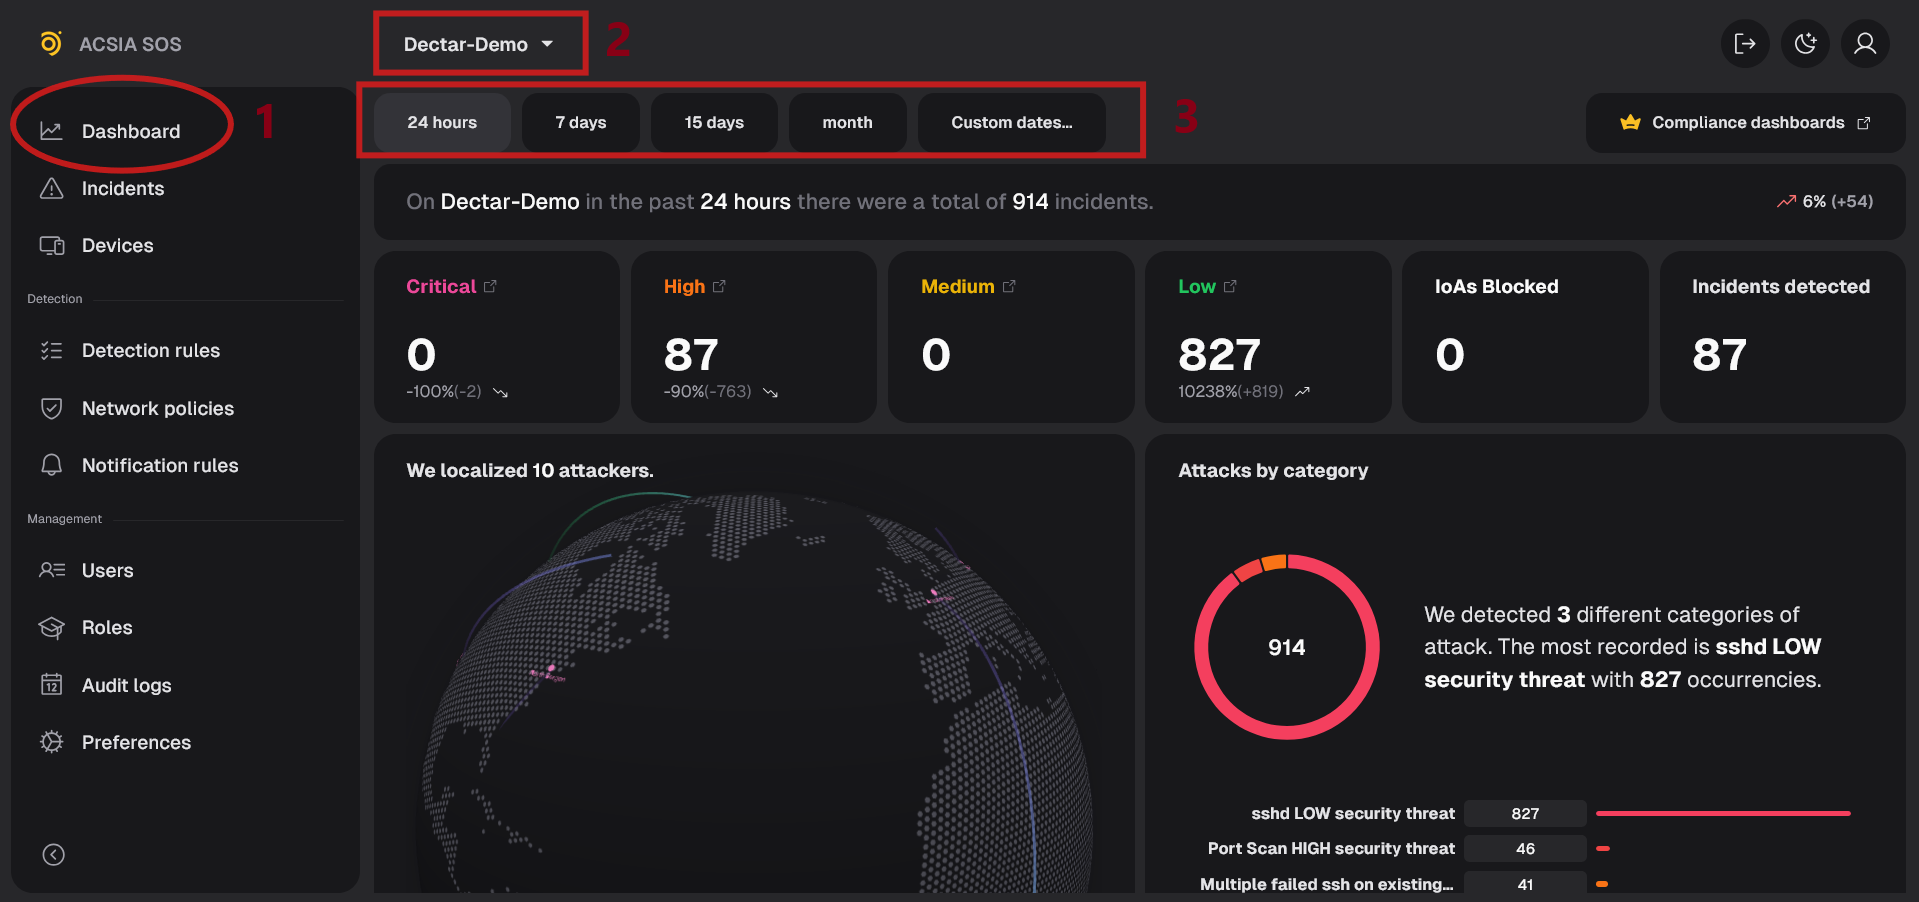Click the sshd LOW security threat bar
Viewport: 1919px width, 902px height.
point(1723,813)
